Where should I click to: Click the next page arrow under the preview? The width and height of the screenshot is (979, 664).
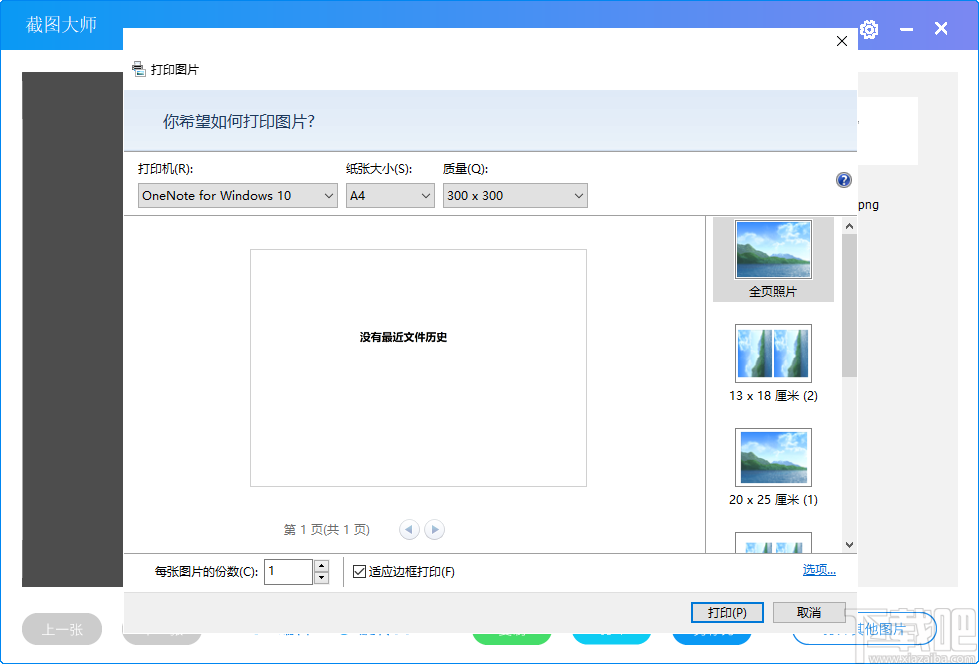click(434, 529)
